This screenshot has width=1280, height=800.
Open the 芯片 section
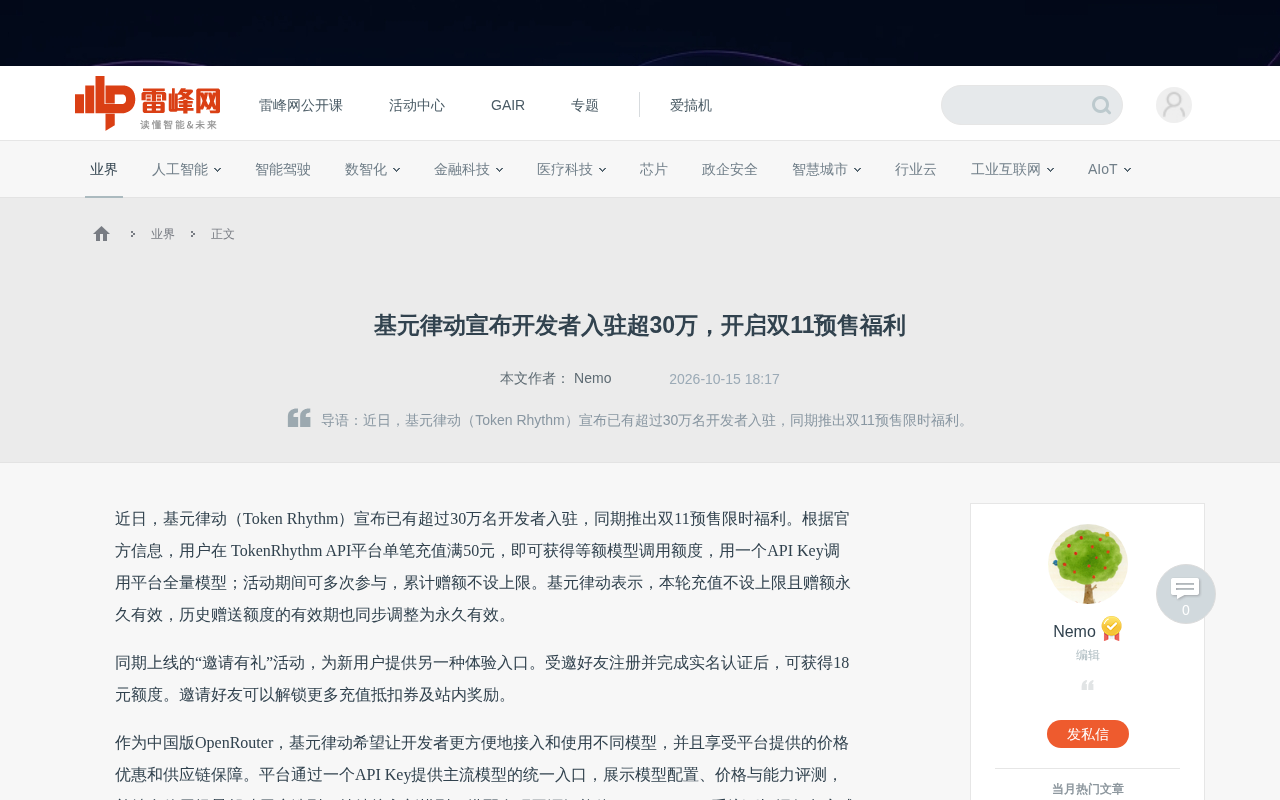click(654, 169)
